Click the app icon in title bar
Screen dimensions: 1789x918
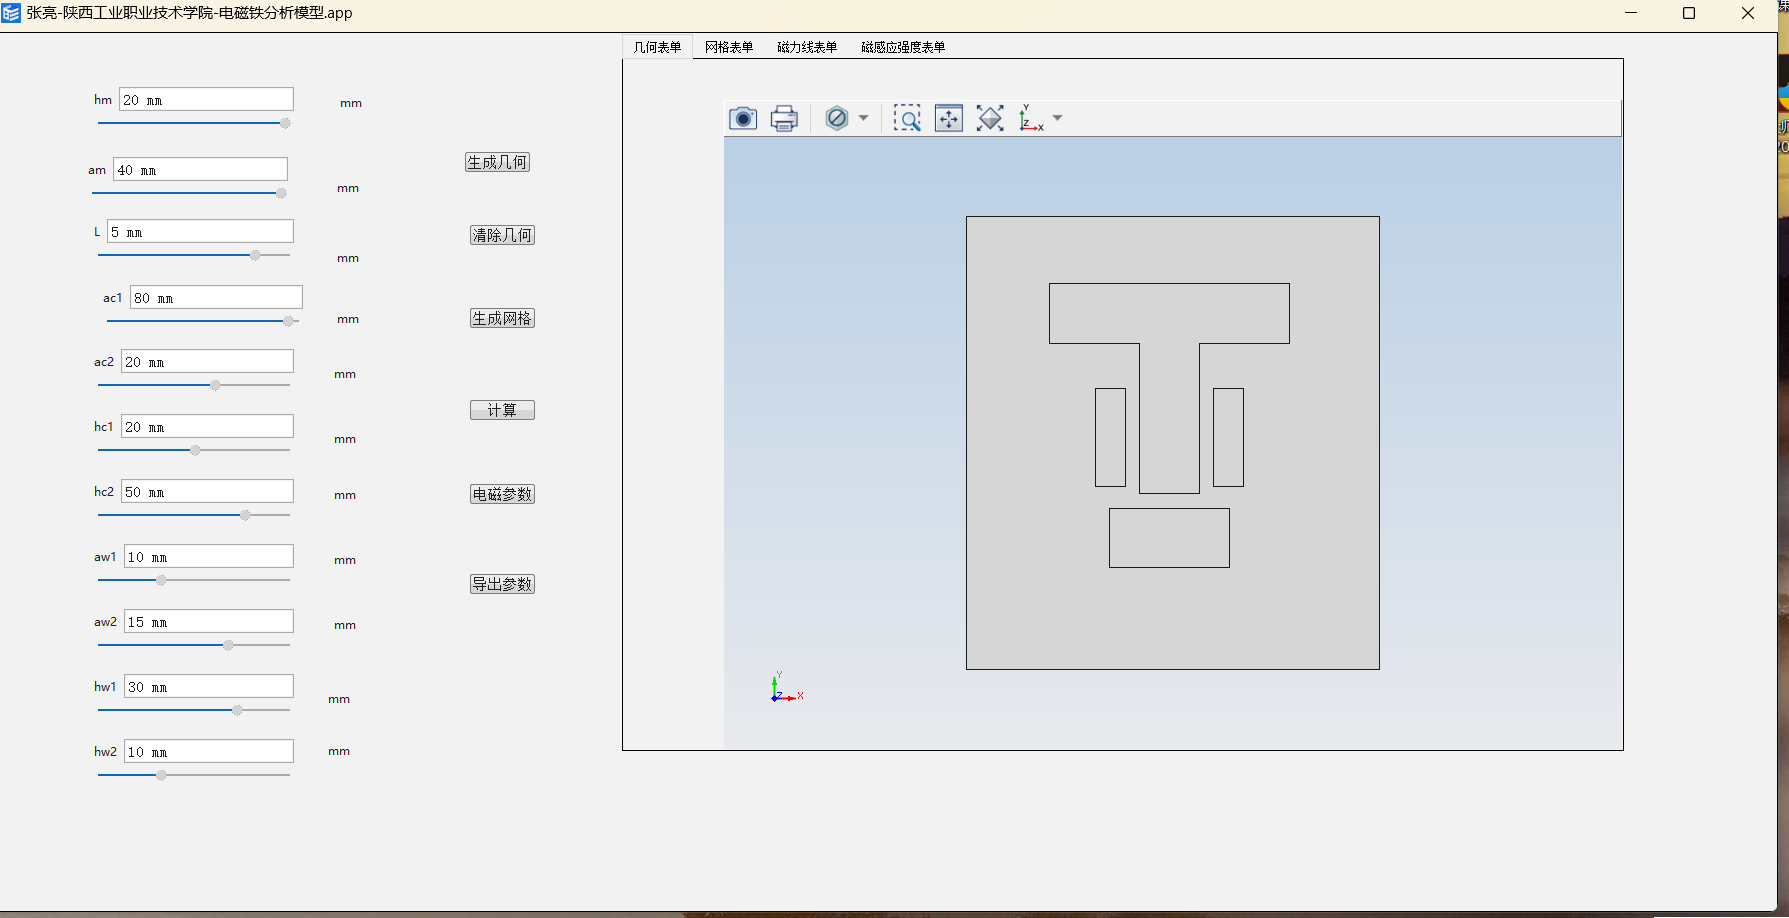(x=11, y=13)
